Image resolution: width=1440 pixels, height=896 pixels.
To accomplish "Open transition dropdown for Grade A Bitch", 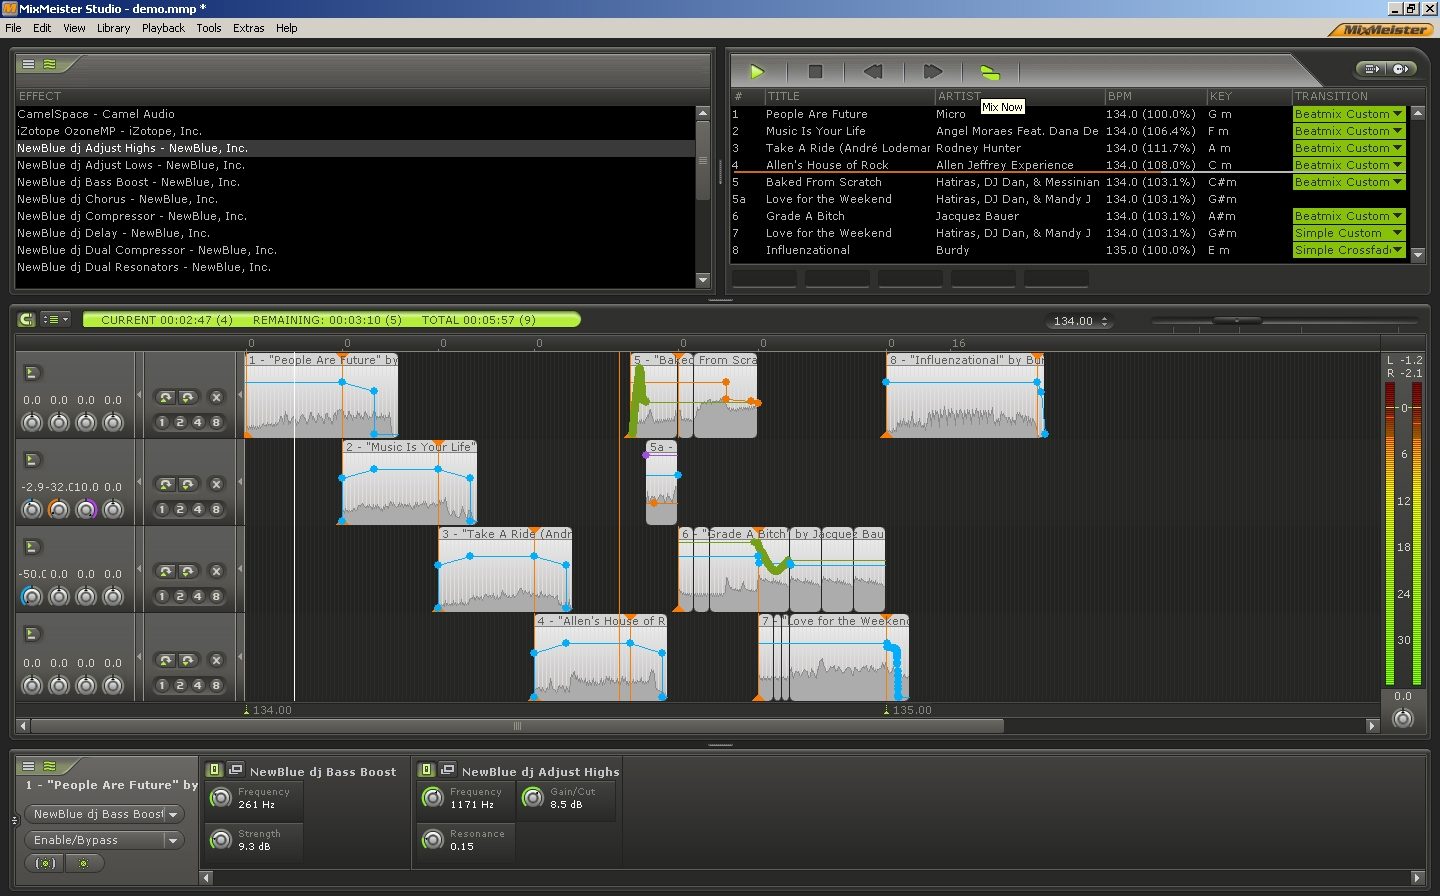I will pos(1397,216).
